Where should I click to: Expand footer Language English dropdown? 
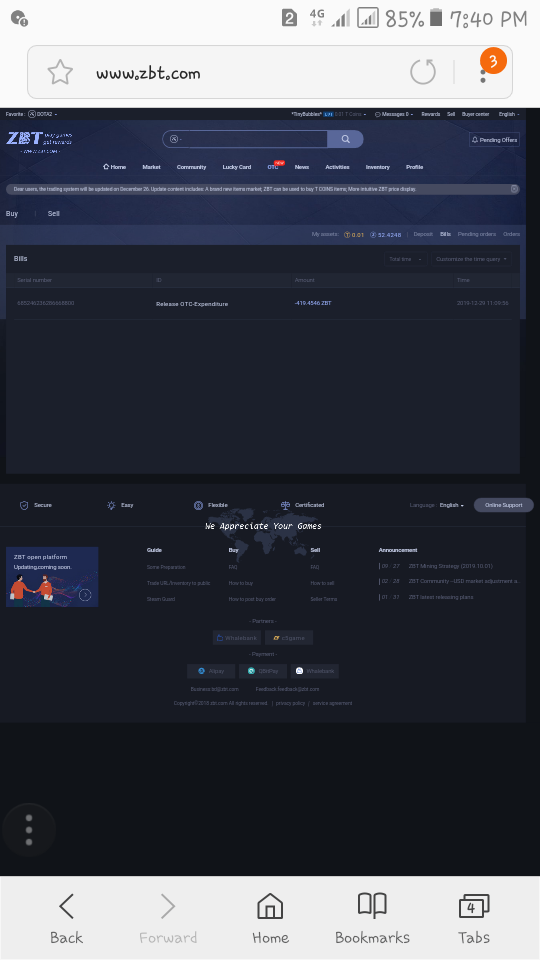(x=452, y=505)
